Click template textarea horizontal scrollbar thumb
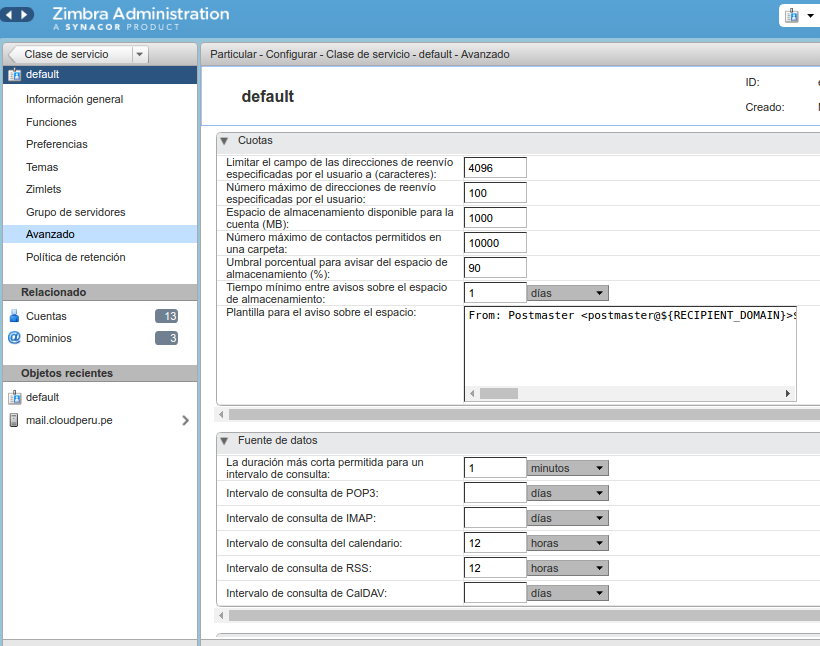The width and height of the screenshot is (820, 646). (x=499, y=393)
